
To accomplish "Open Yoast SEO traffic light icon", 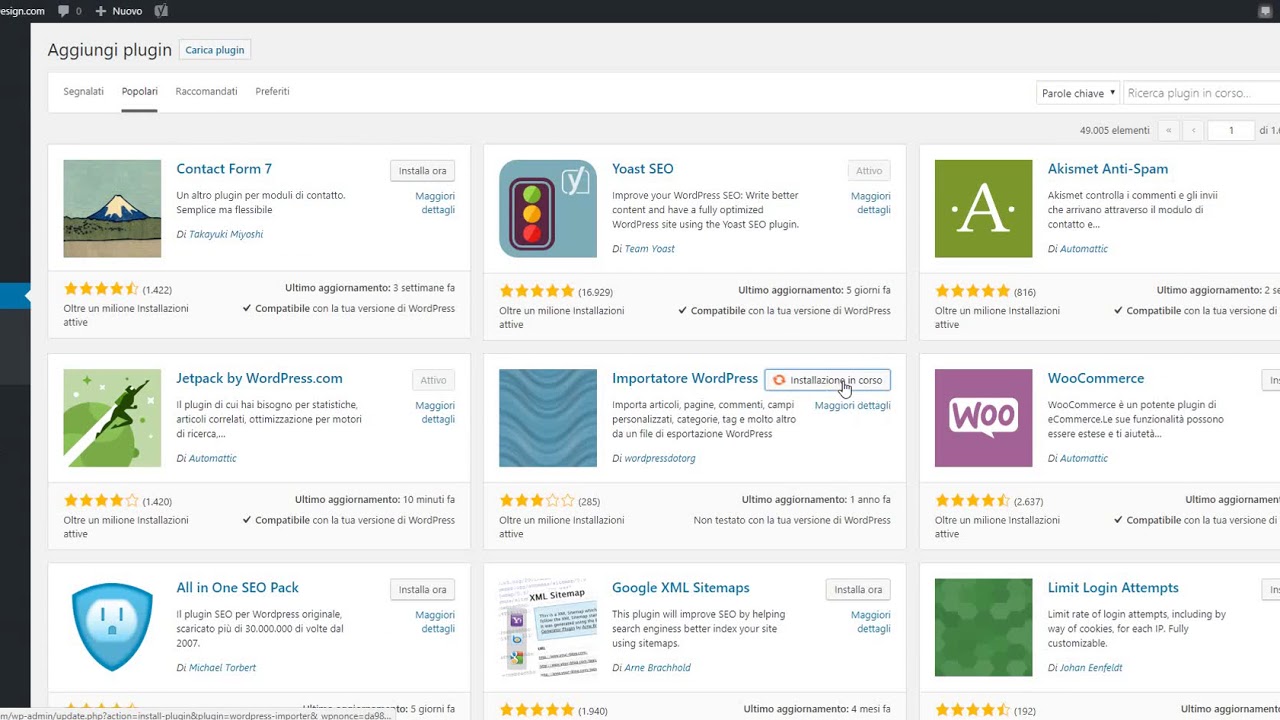I will pyautogui.click(x=548, y=209).
